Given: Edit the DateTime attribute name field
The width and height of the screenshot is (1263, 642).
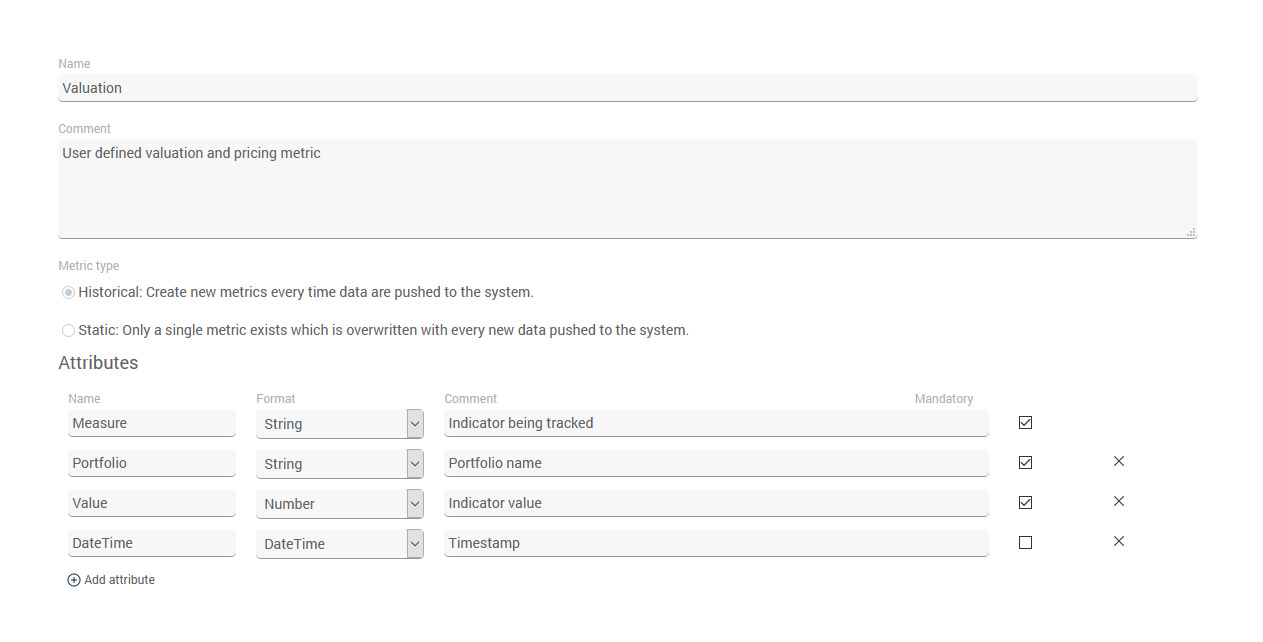Looking at the screenshot, I should click(152, 543).
